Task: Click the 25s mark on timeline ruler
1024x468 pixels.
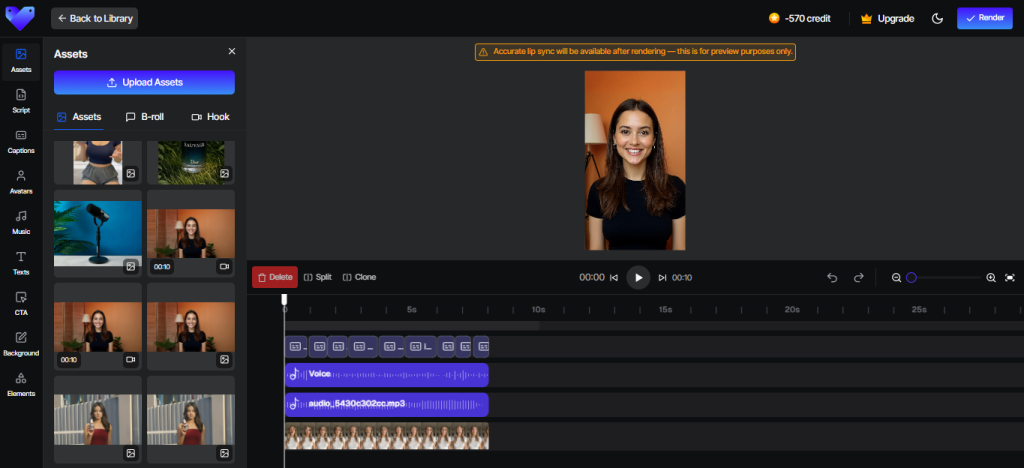Action: coord(919,309)
